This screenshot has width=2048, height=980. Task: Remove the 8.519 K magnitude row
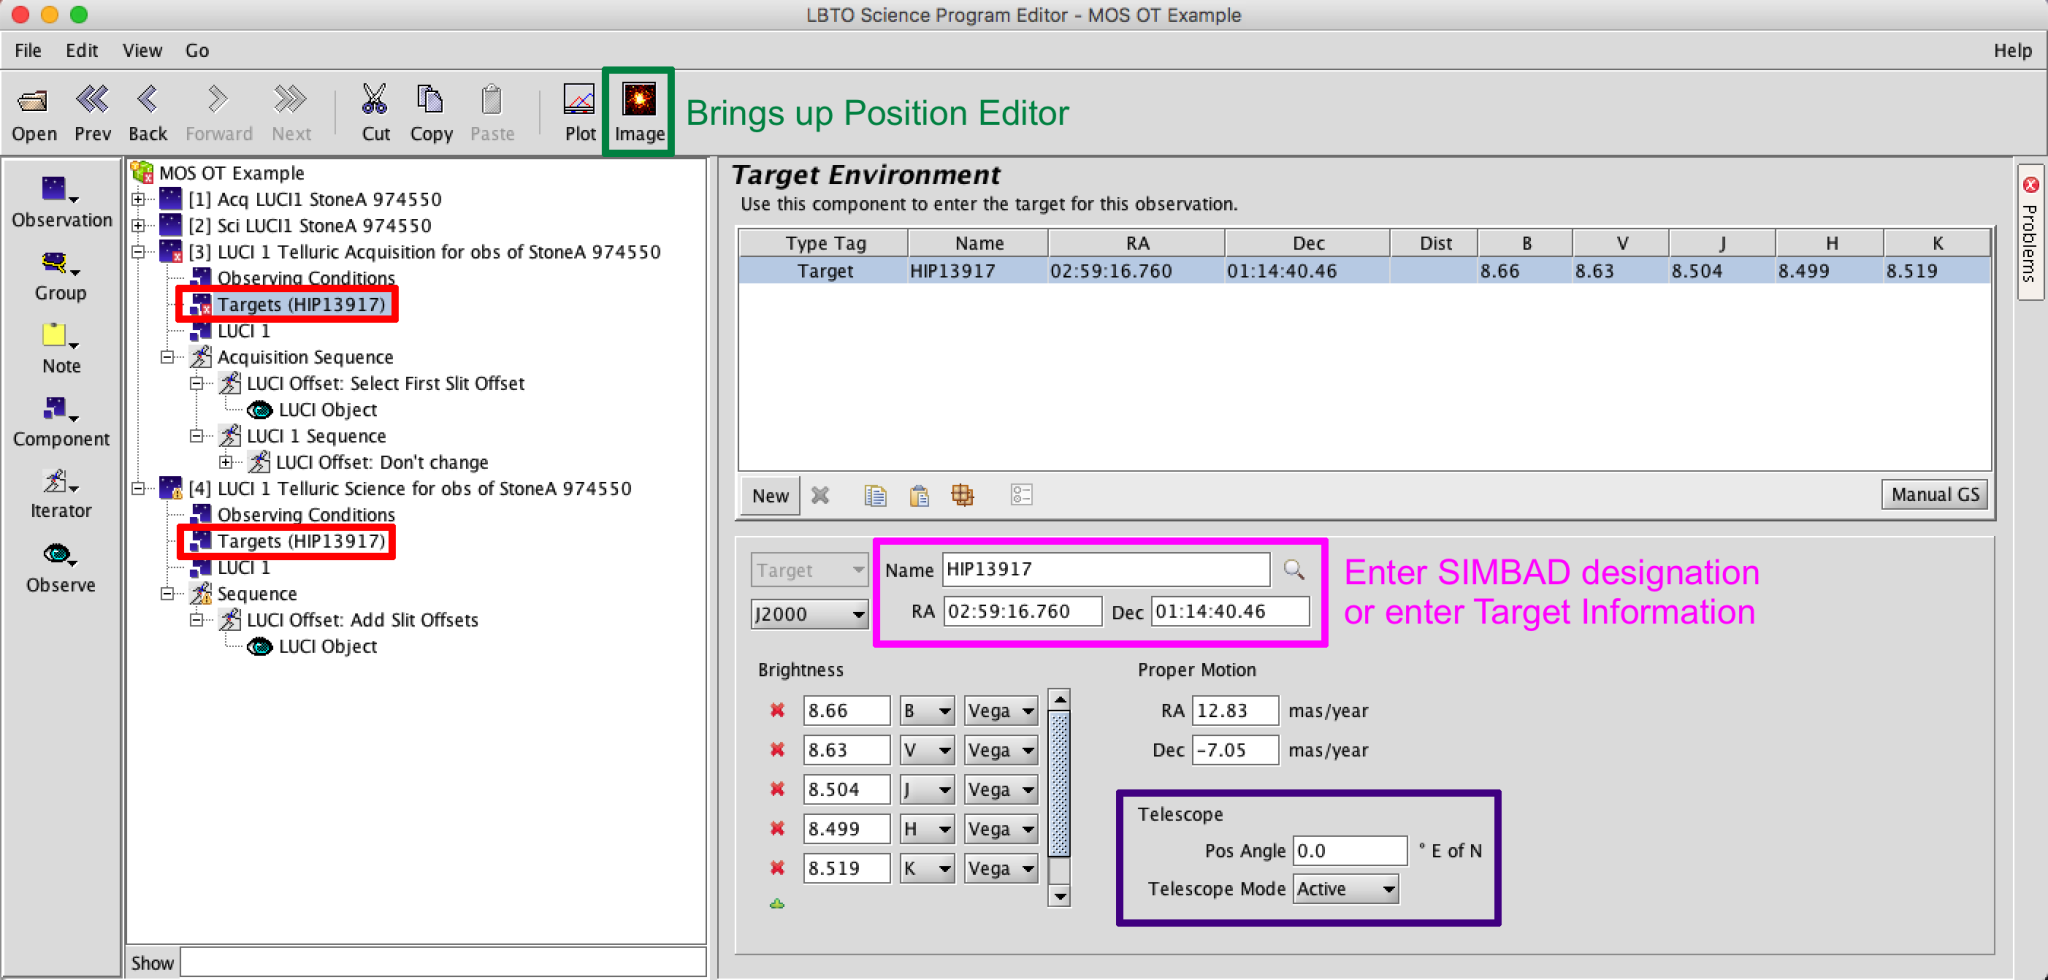click(777, 868)
